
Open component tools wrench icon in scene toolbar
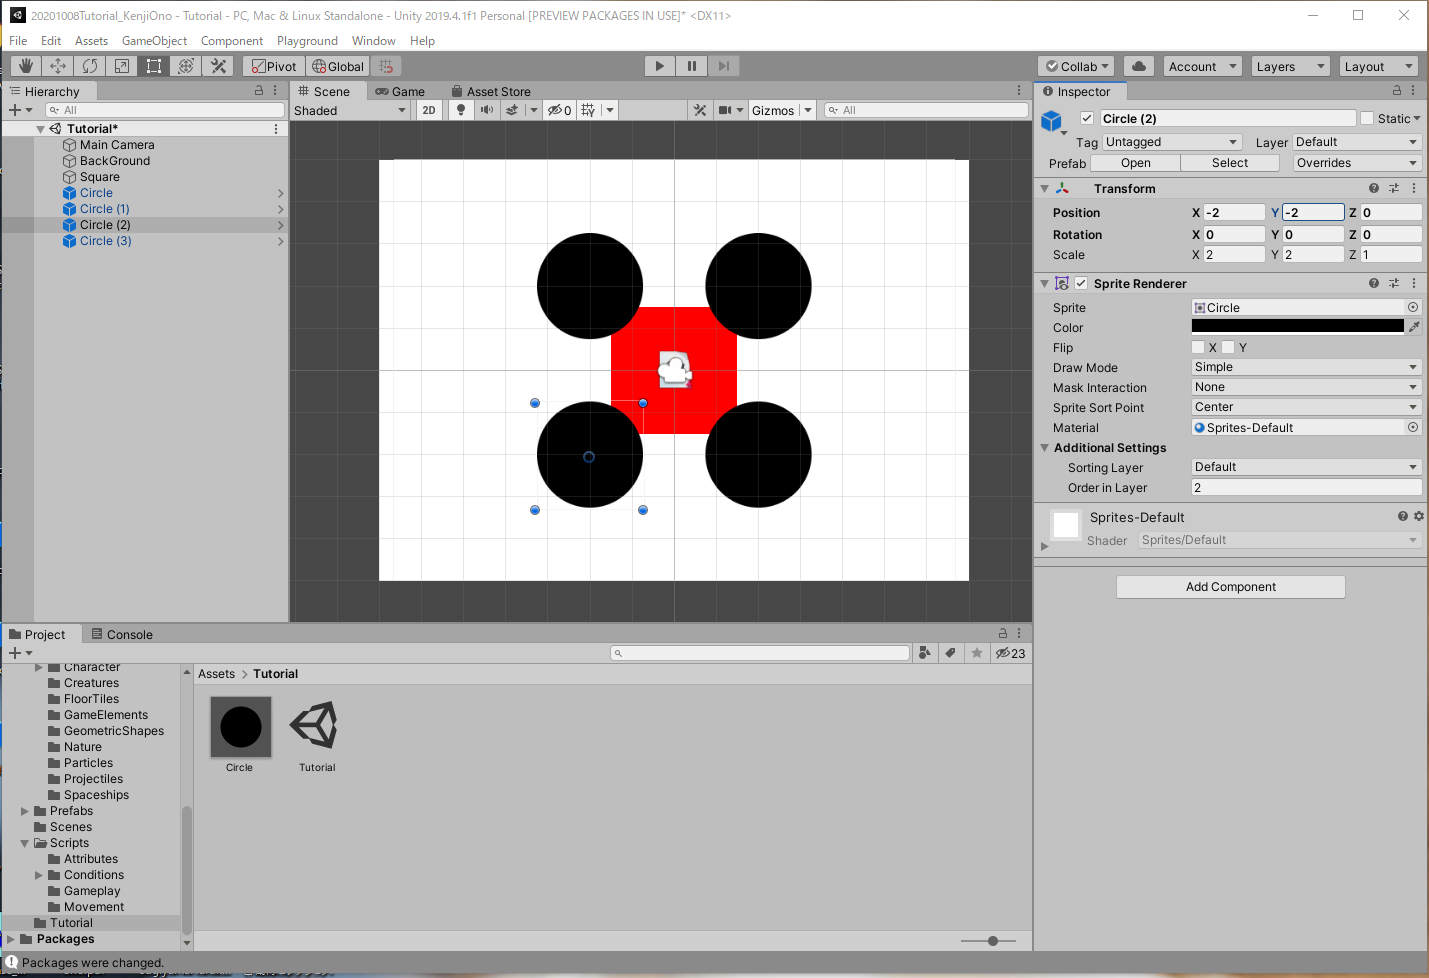700,110
